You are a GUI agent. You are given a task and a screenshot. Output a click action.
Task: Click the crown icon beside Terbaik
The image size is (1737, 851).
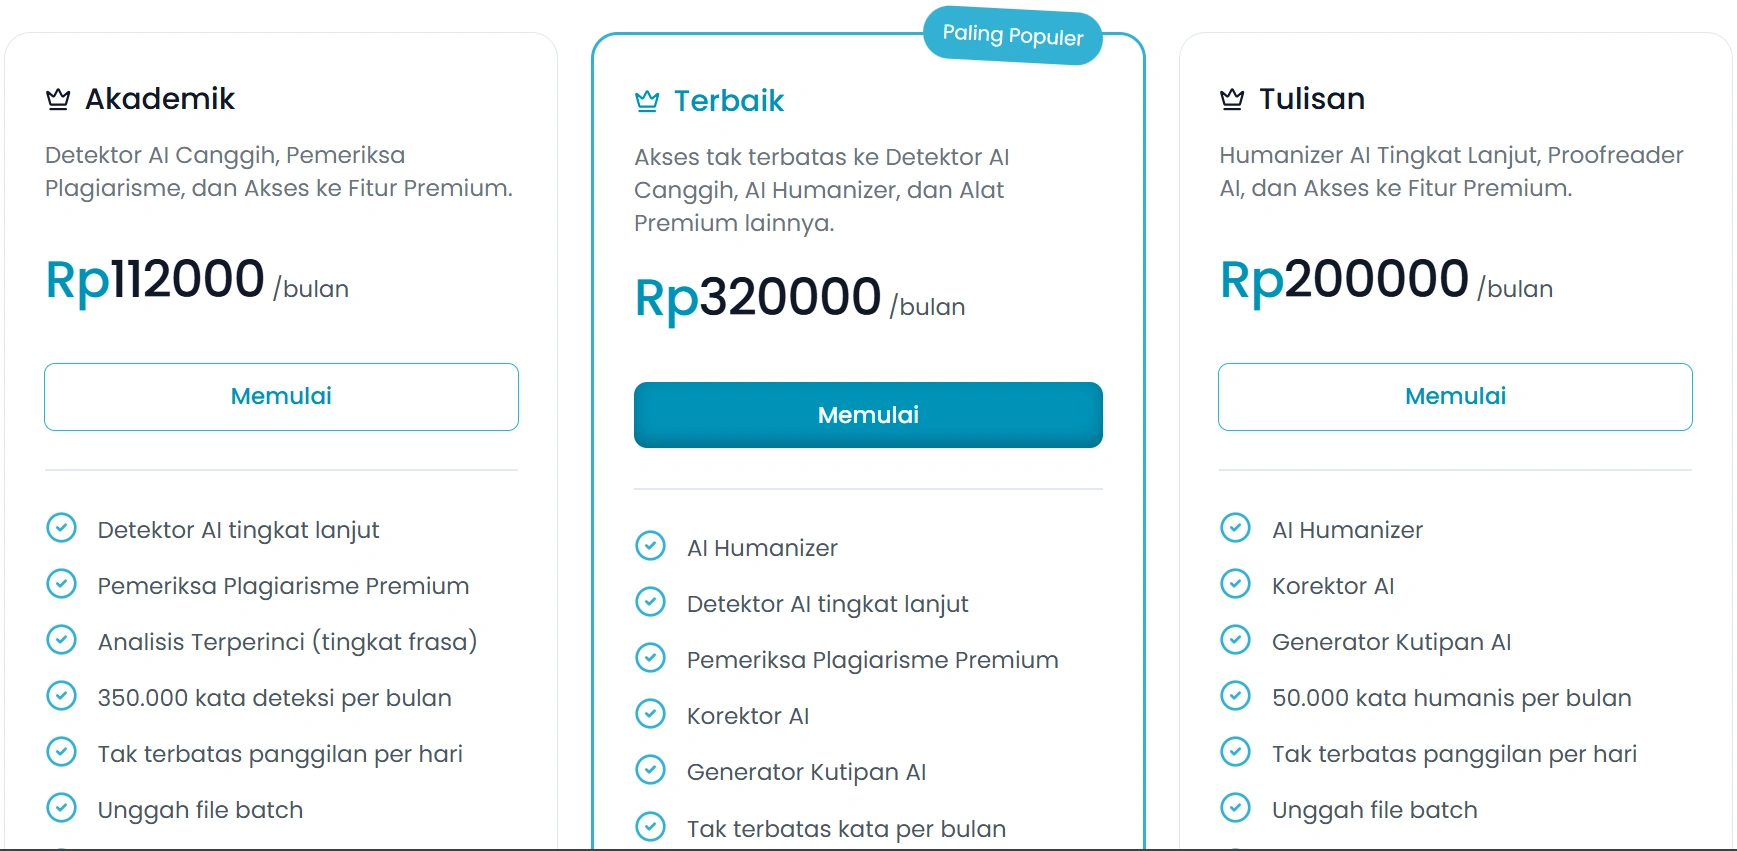[647, 101]
